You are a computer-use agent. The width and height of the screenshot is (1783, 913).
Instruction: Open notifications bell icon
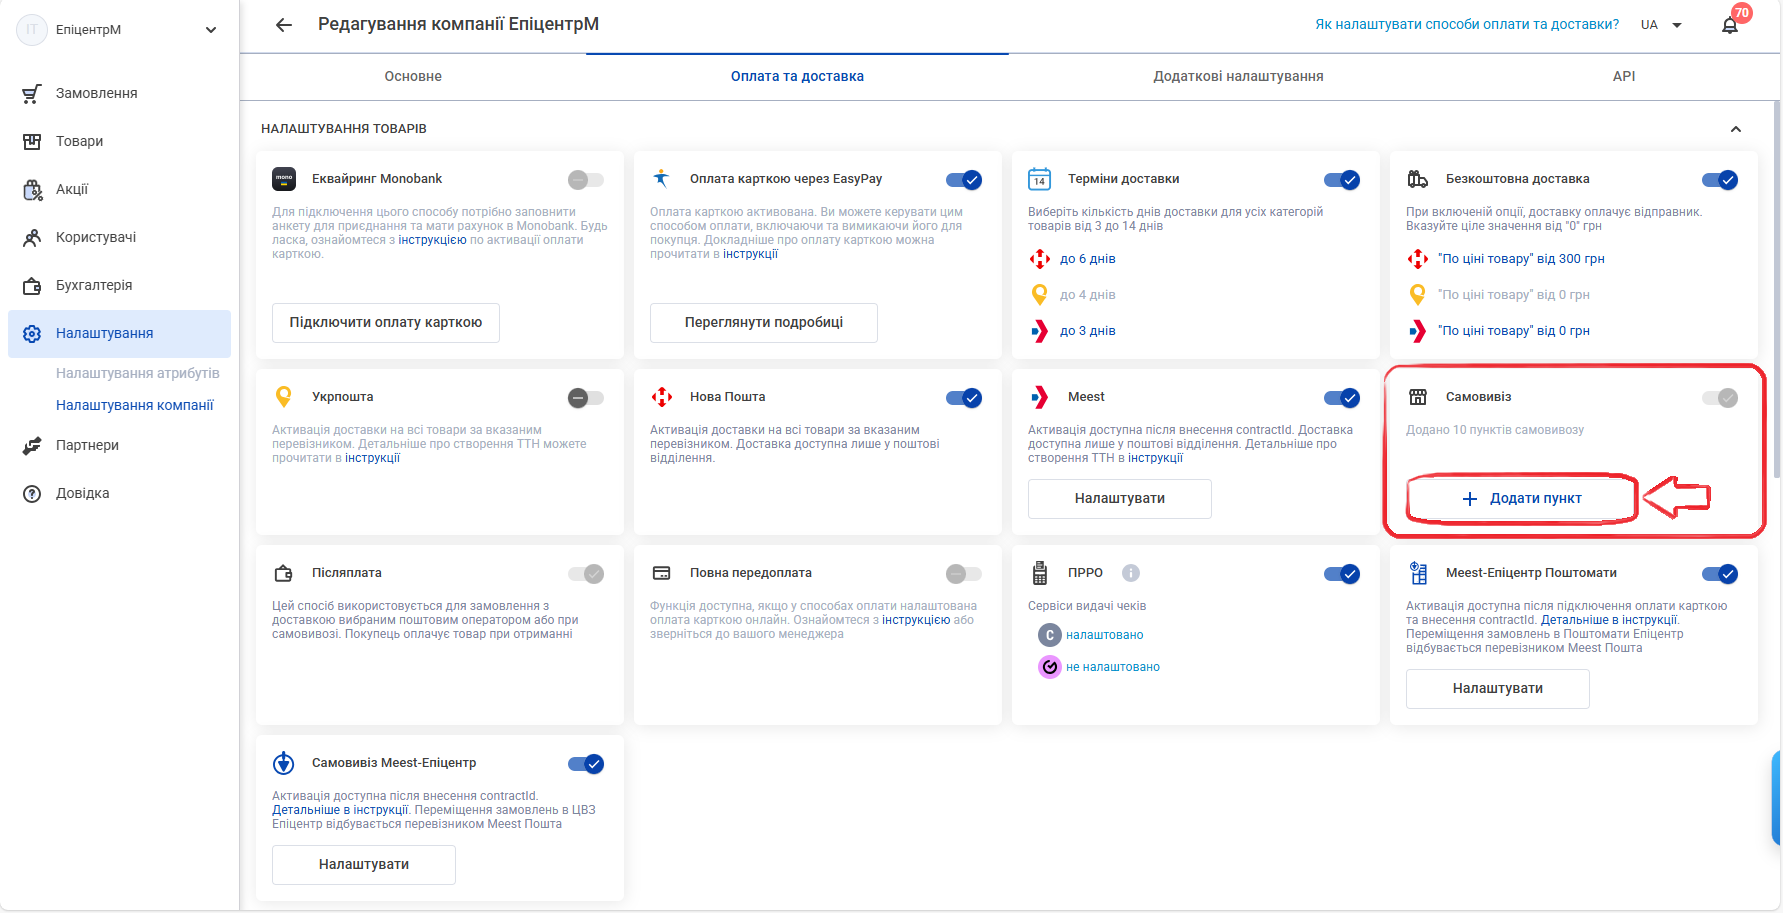(1730, 25)
